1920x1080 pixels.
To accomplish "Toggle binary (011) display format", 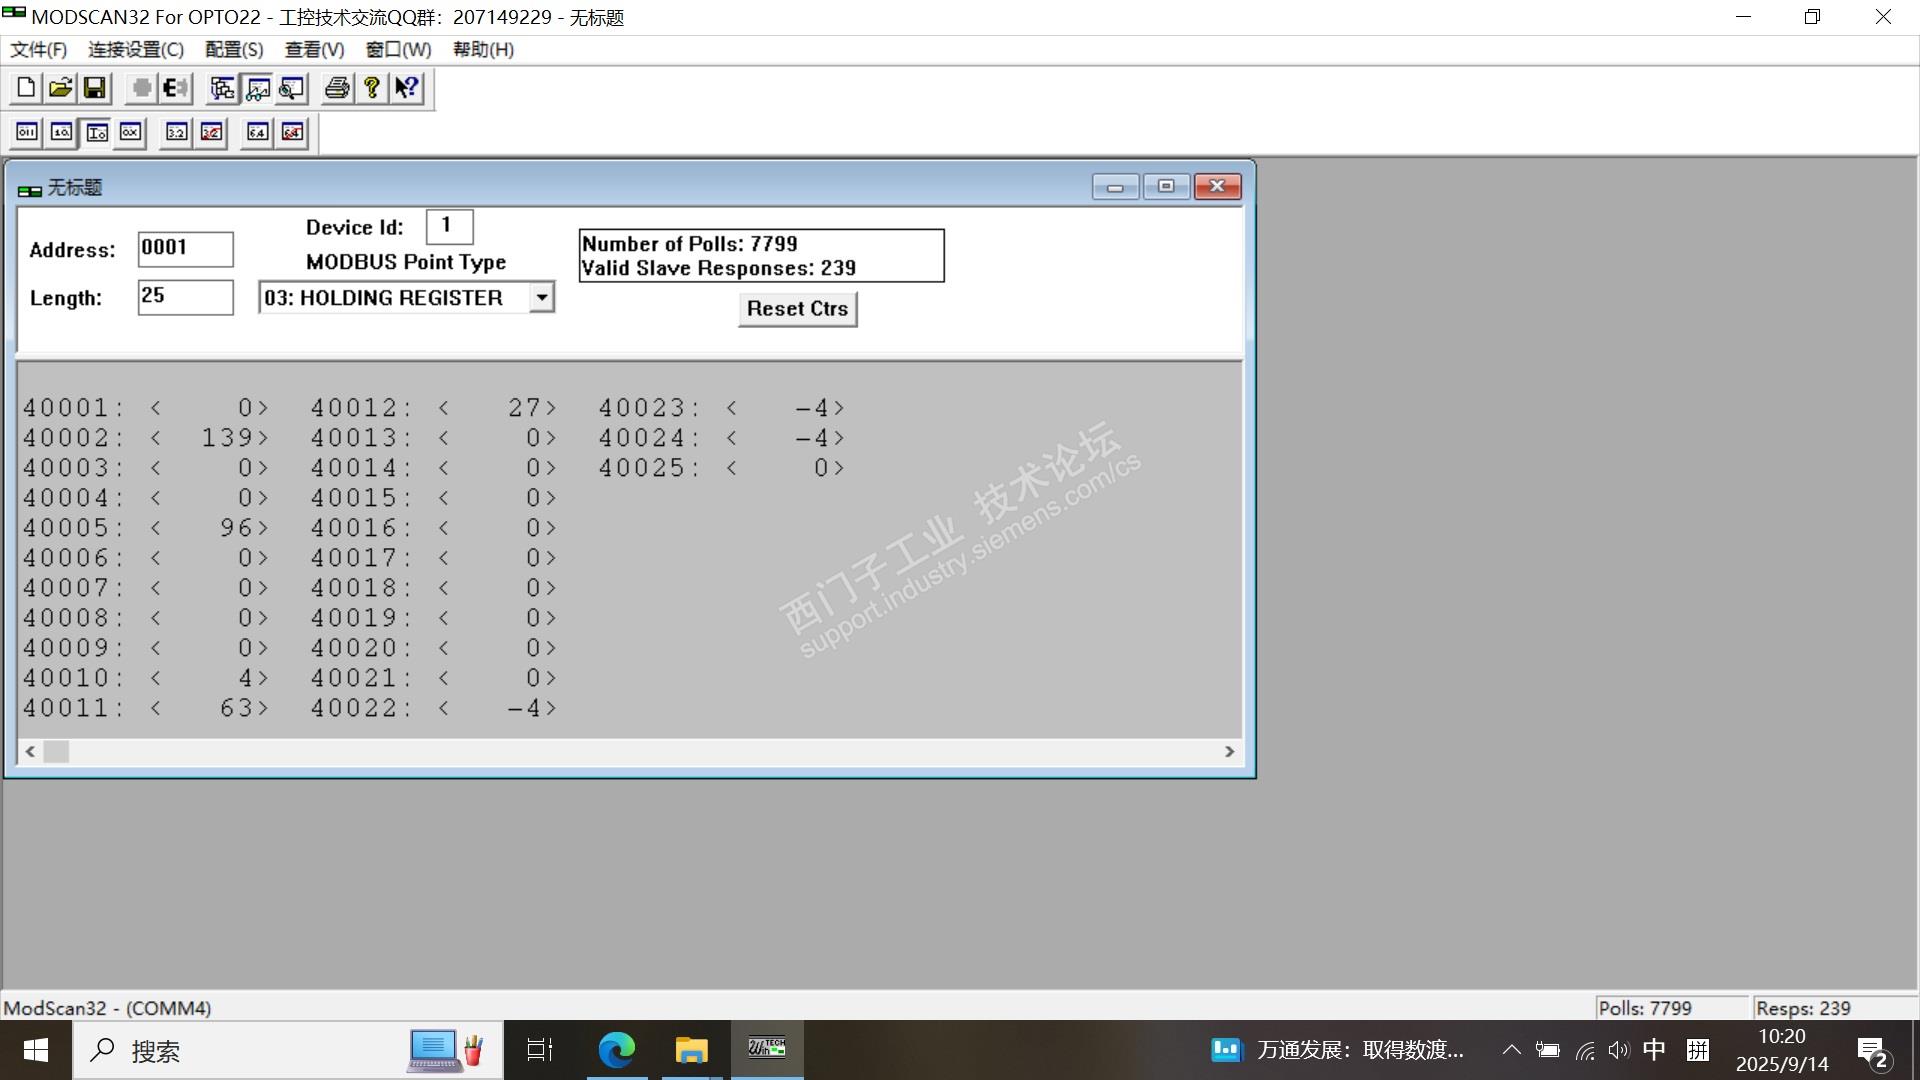I will tap(27, 132).
